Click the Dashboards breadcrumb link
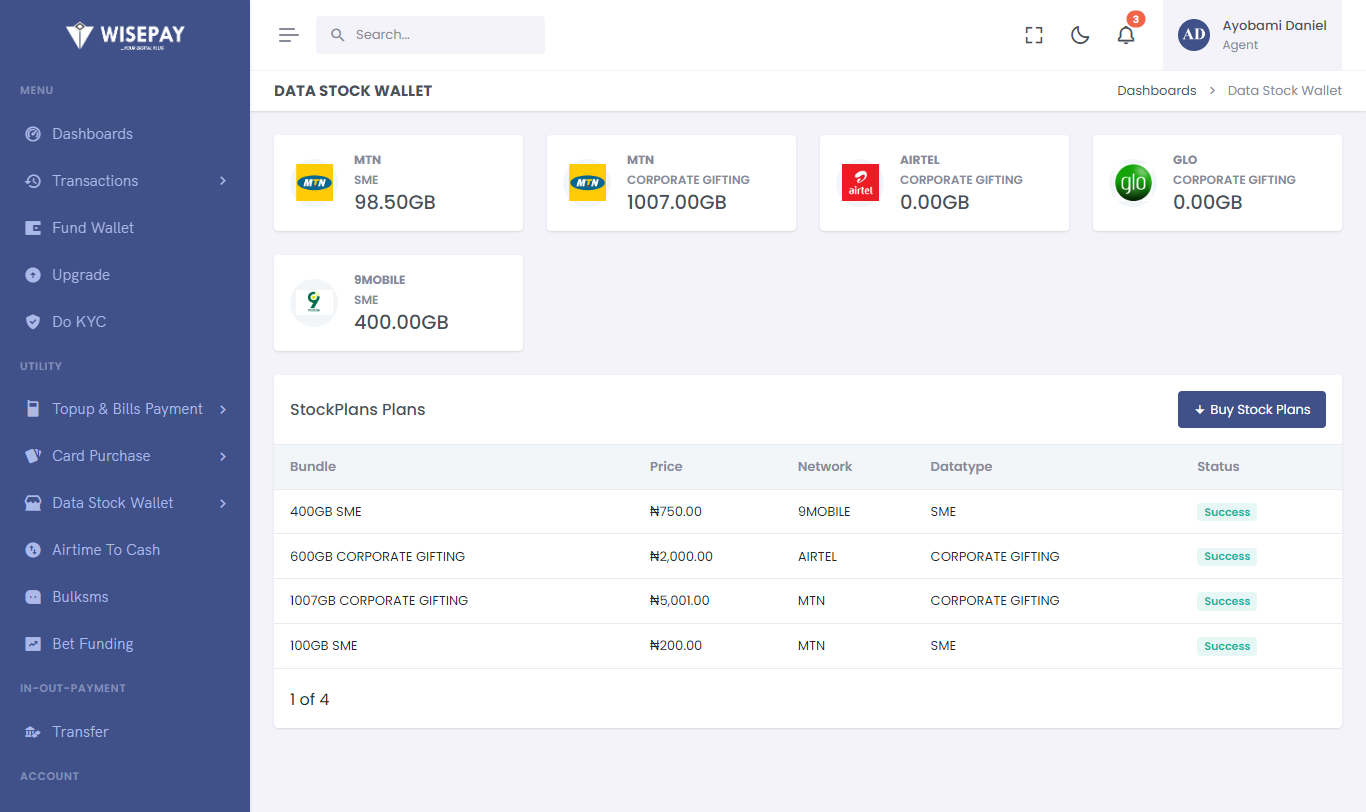Image resolution: width=1366 pixels, height=812 pixels. (x=1156, y=91)
